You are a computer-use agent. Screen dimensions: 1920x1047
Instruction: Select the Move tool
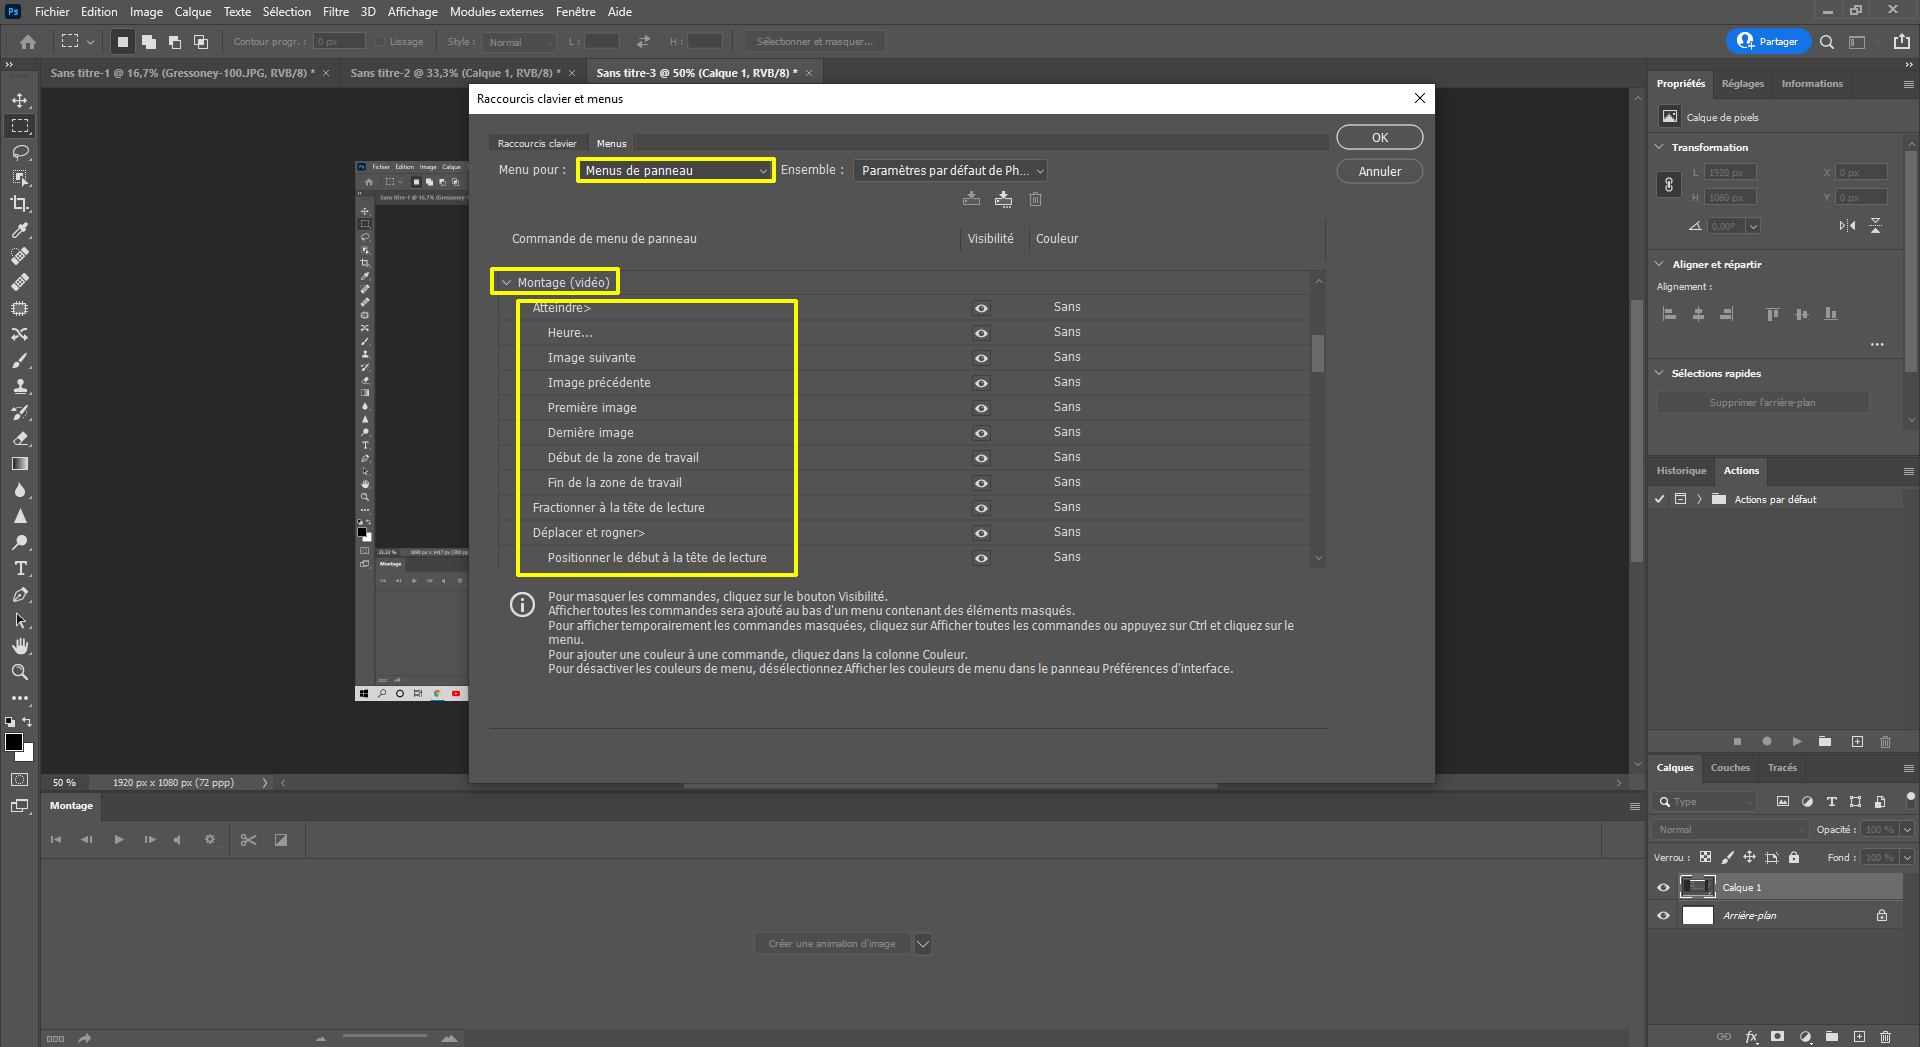(x=20, y=100)
